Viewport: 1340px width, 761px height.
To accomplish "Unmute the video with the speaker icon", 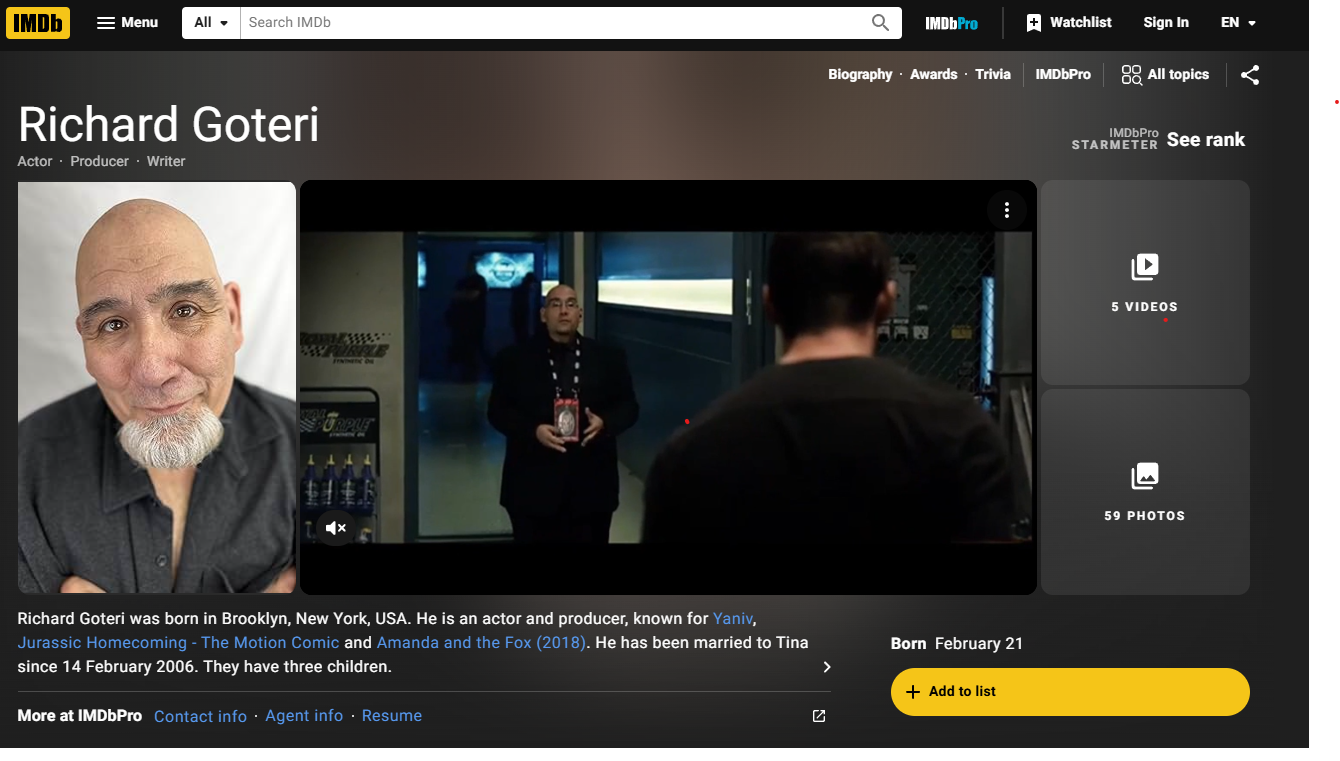I will tap(336, 528).
